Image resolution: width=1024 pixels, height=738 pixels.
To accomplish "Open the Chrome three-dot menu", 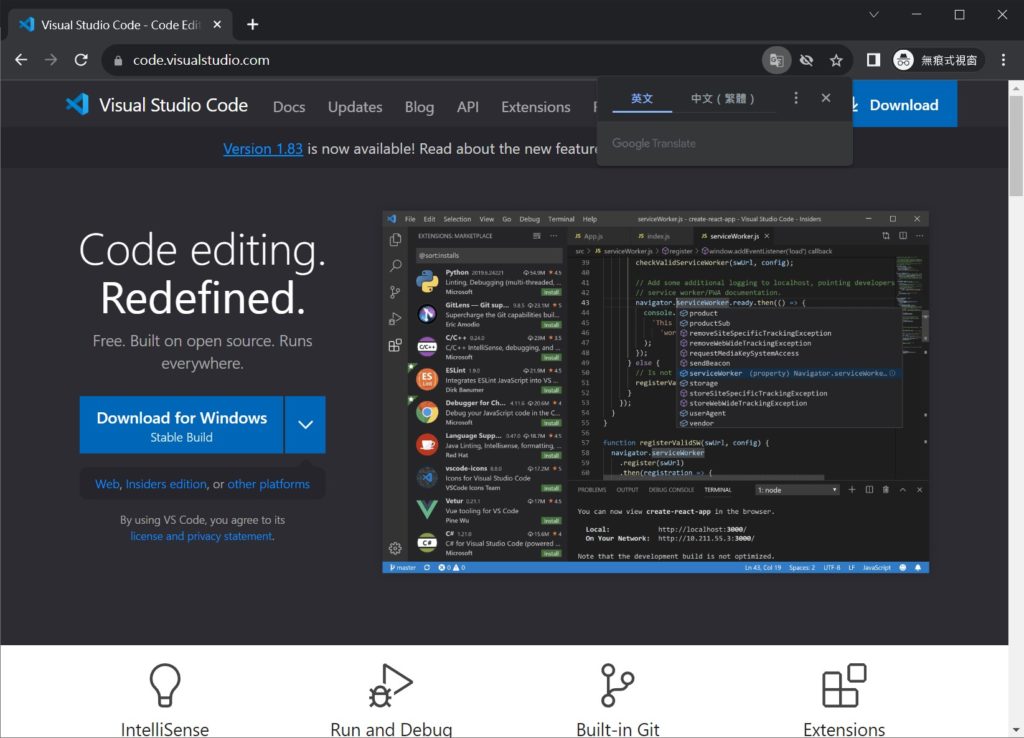I will tap(1003, 60).
